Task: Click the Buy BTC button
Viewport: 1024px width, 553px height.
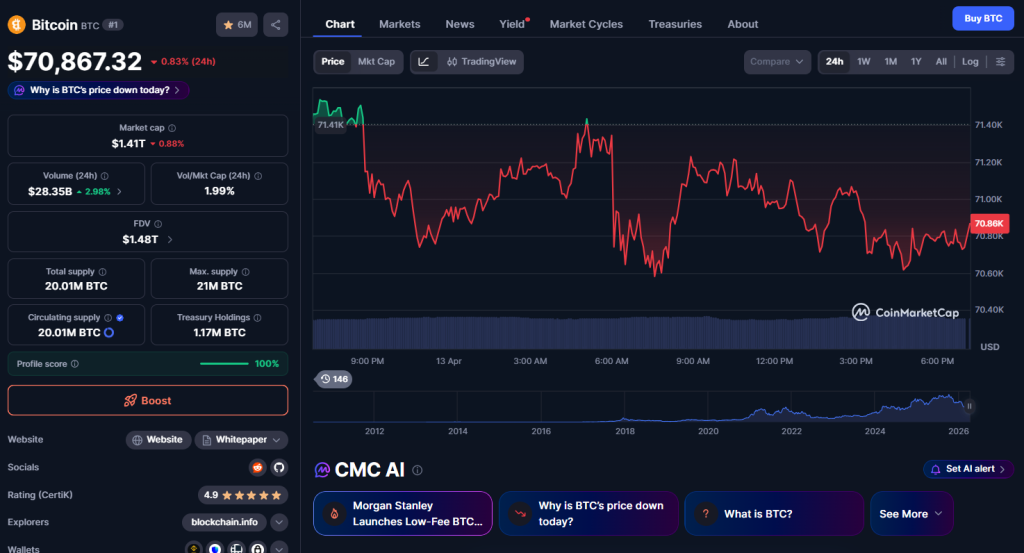Action: point(982,18)
